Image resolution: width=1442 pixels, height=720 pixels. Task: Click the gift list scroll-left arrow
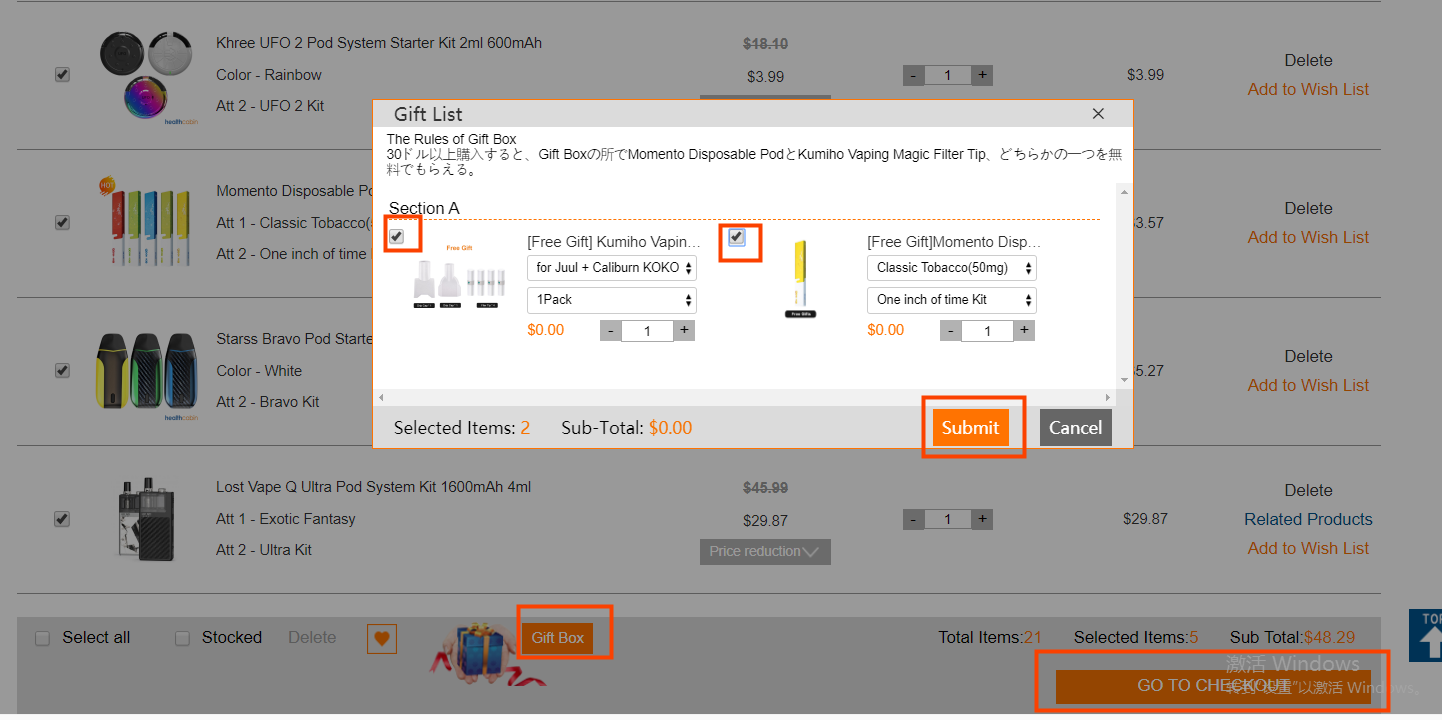(380, 398)
